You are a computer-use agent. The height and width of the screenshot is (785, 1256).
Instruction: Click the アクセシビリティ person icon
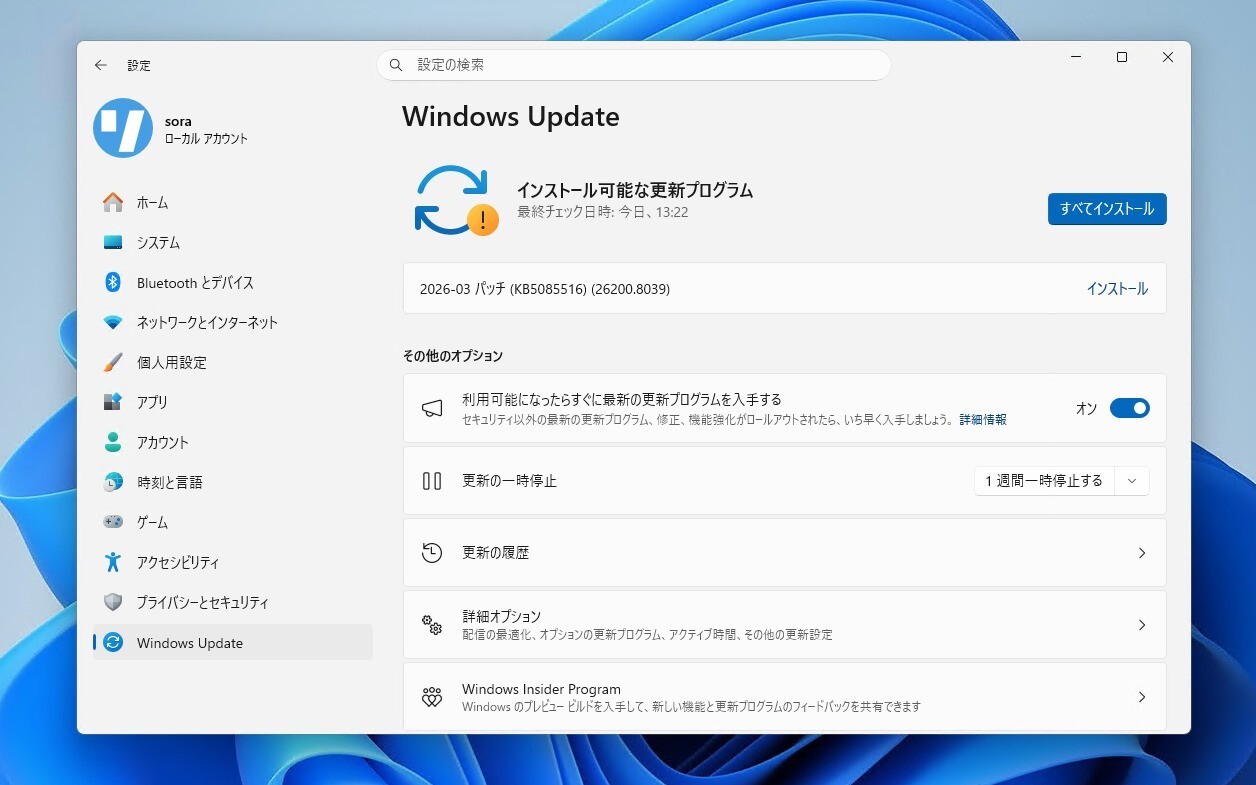[x=113, y=562]
